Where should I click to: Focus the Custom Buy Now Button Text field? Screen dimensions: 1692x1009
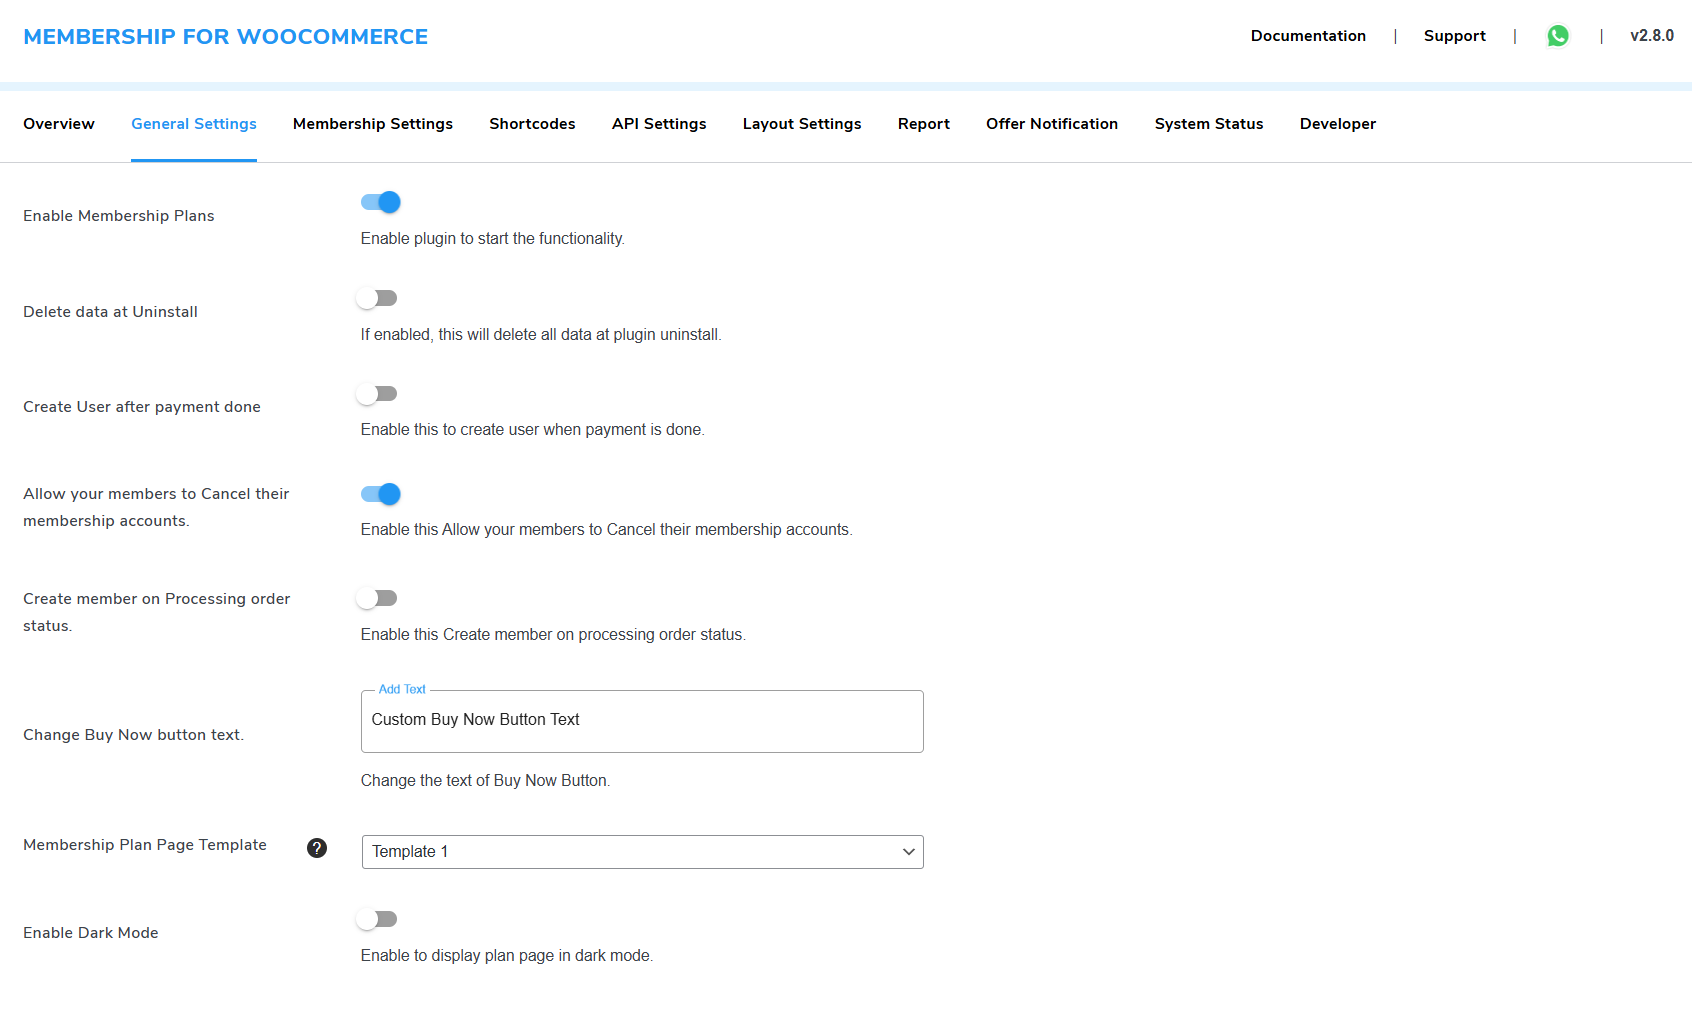642,721
